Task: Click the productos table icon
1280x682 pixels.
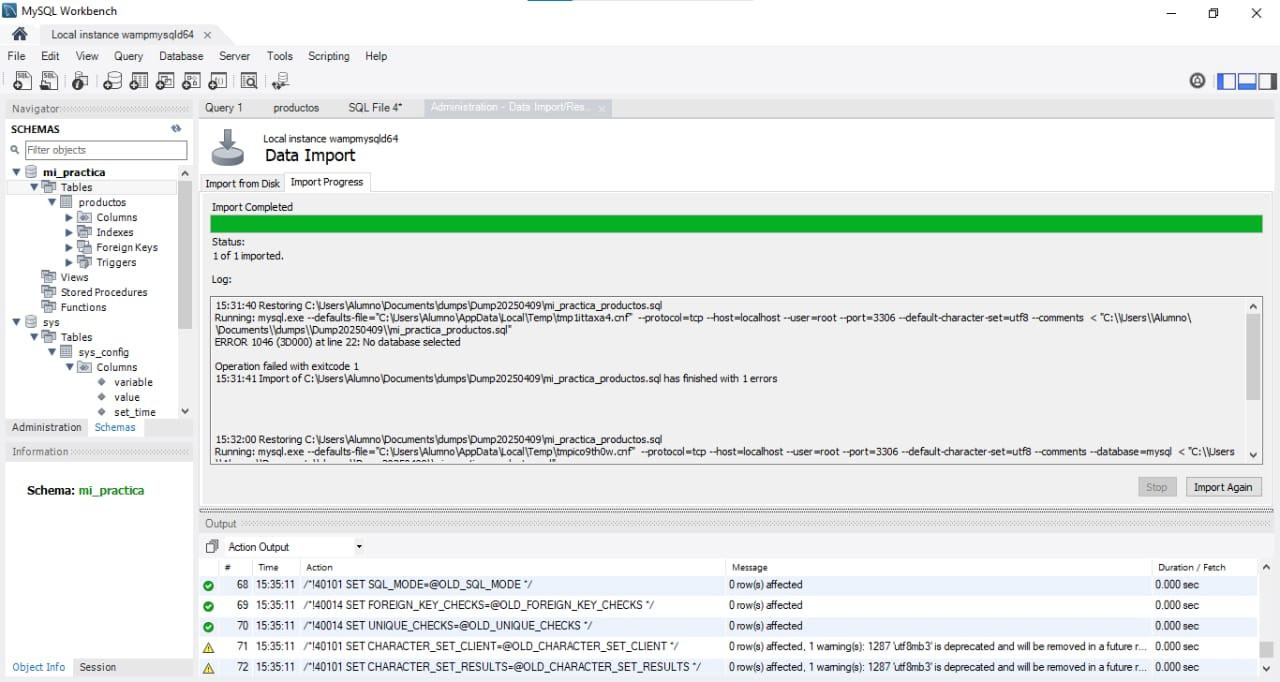Action: coord(67,202)
